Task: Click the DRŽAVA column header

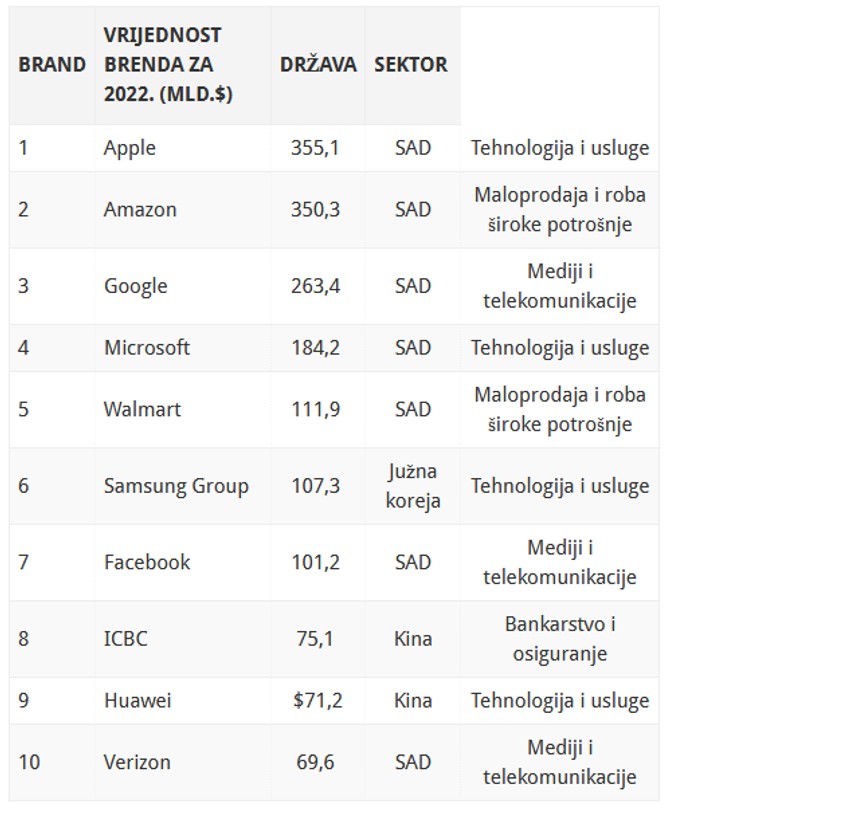Action: coord(318,65)
